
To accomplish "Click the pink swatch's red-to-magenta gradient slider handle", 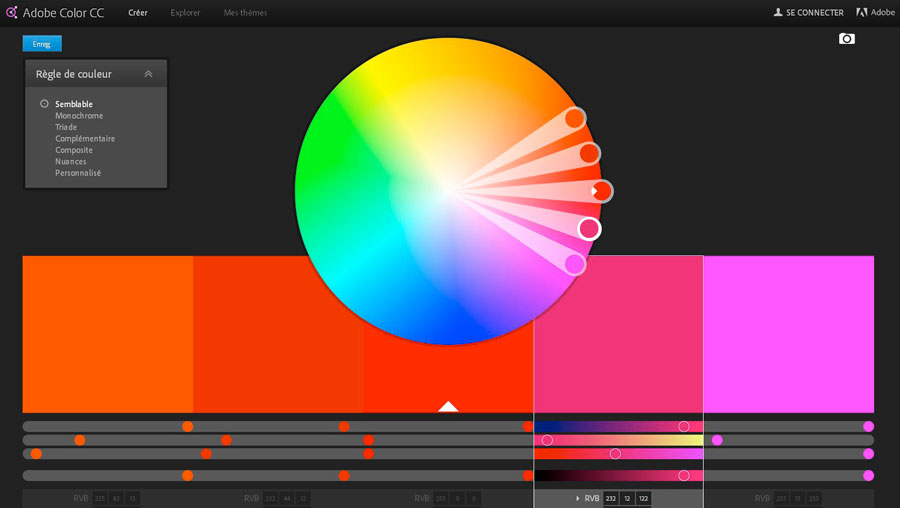I will coord(615,454).
